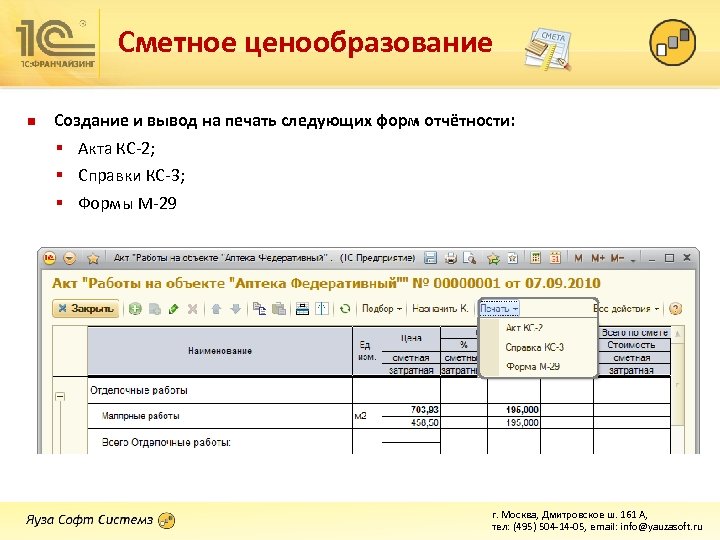Click the copy-to-clipboard tree icon in toolbar

click(x=259, y=309)
